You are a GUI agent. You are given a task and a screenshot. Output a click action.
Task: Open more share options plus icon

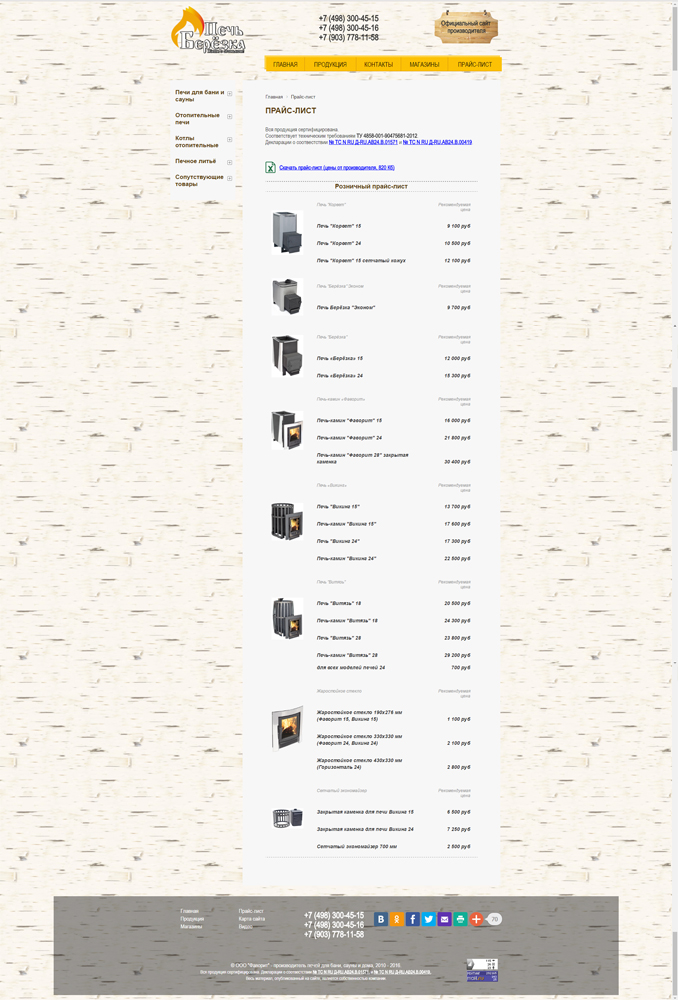click(x=476, y=919)
